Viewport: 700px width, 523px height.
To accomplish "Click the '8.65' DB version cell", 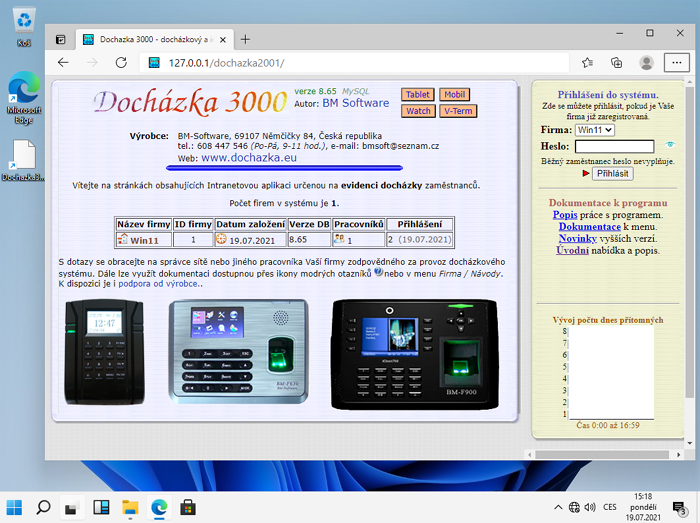I will pos(309,240).
